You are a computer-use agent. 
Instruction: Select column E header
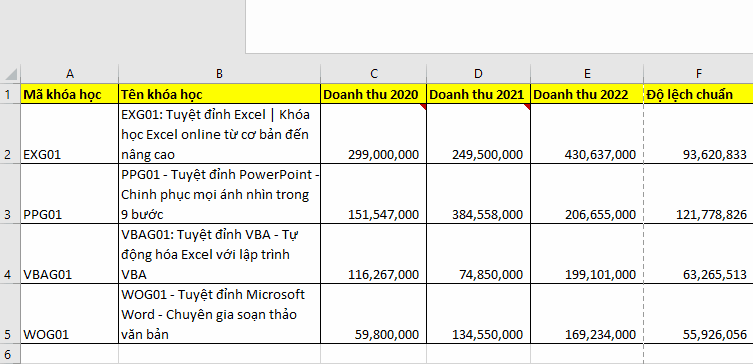tap(587, 74)
